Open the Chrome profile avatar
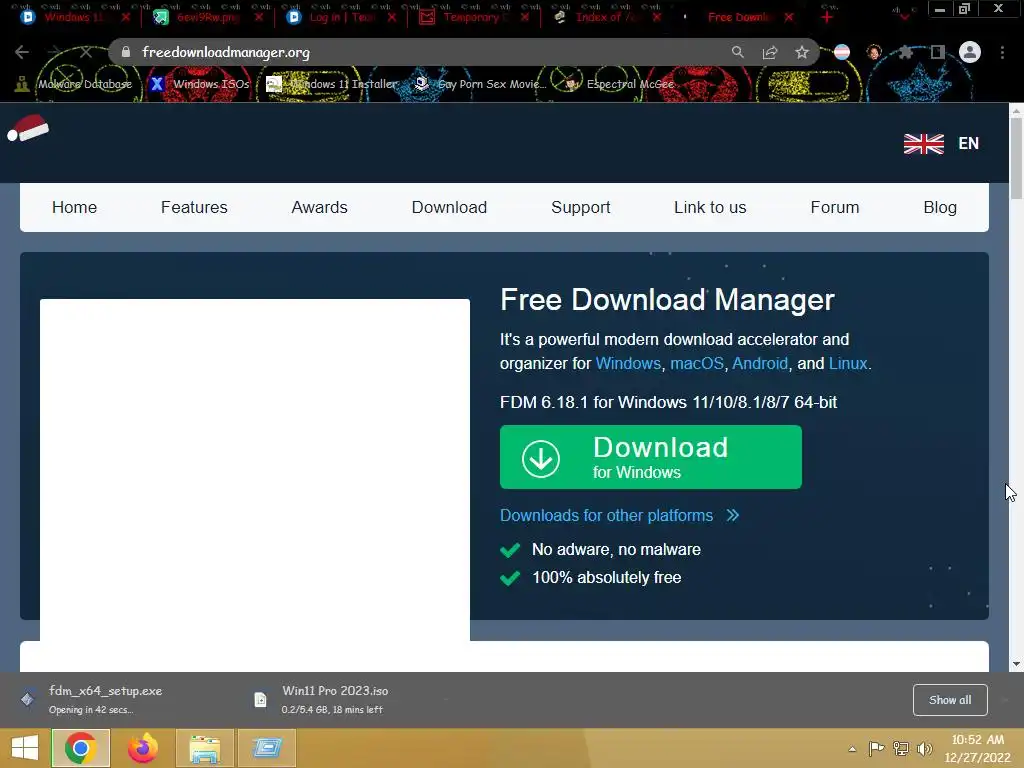The image size is (1024, 768). coord(970,52)
